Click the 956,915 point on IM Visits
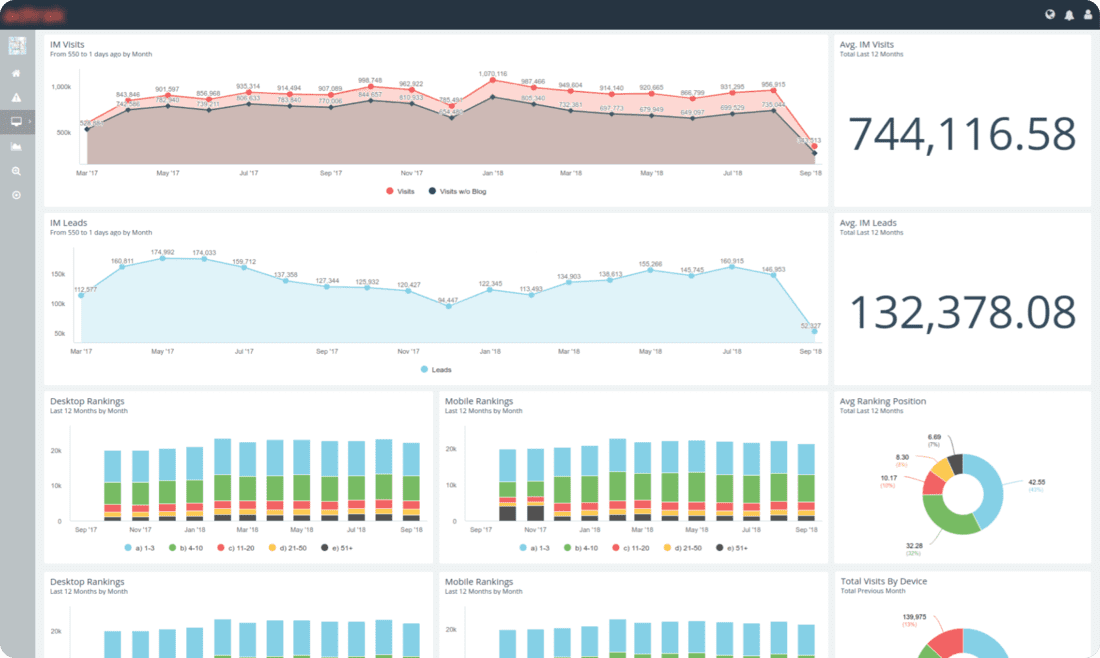The width and height of the screenshot is (1100, 658). (773, 90)
